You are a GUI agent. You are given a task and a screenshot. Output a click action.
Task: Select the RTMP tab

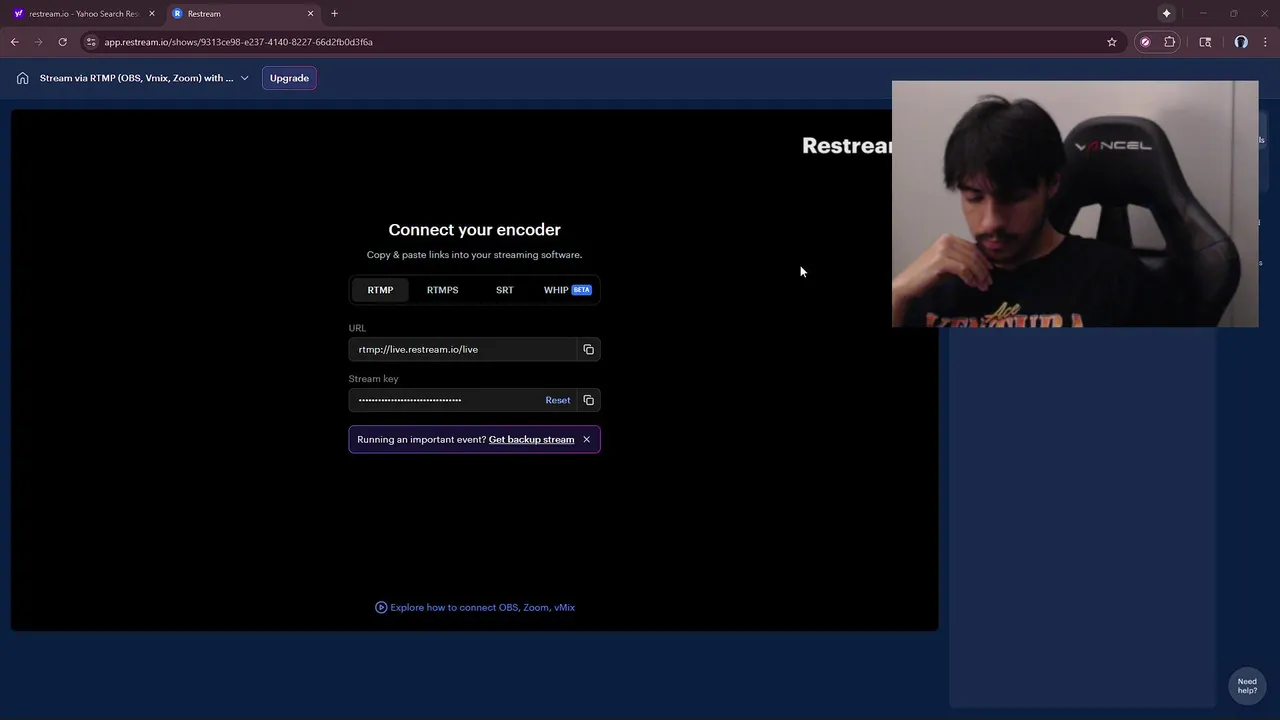coord(380,290)
